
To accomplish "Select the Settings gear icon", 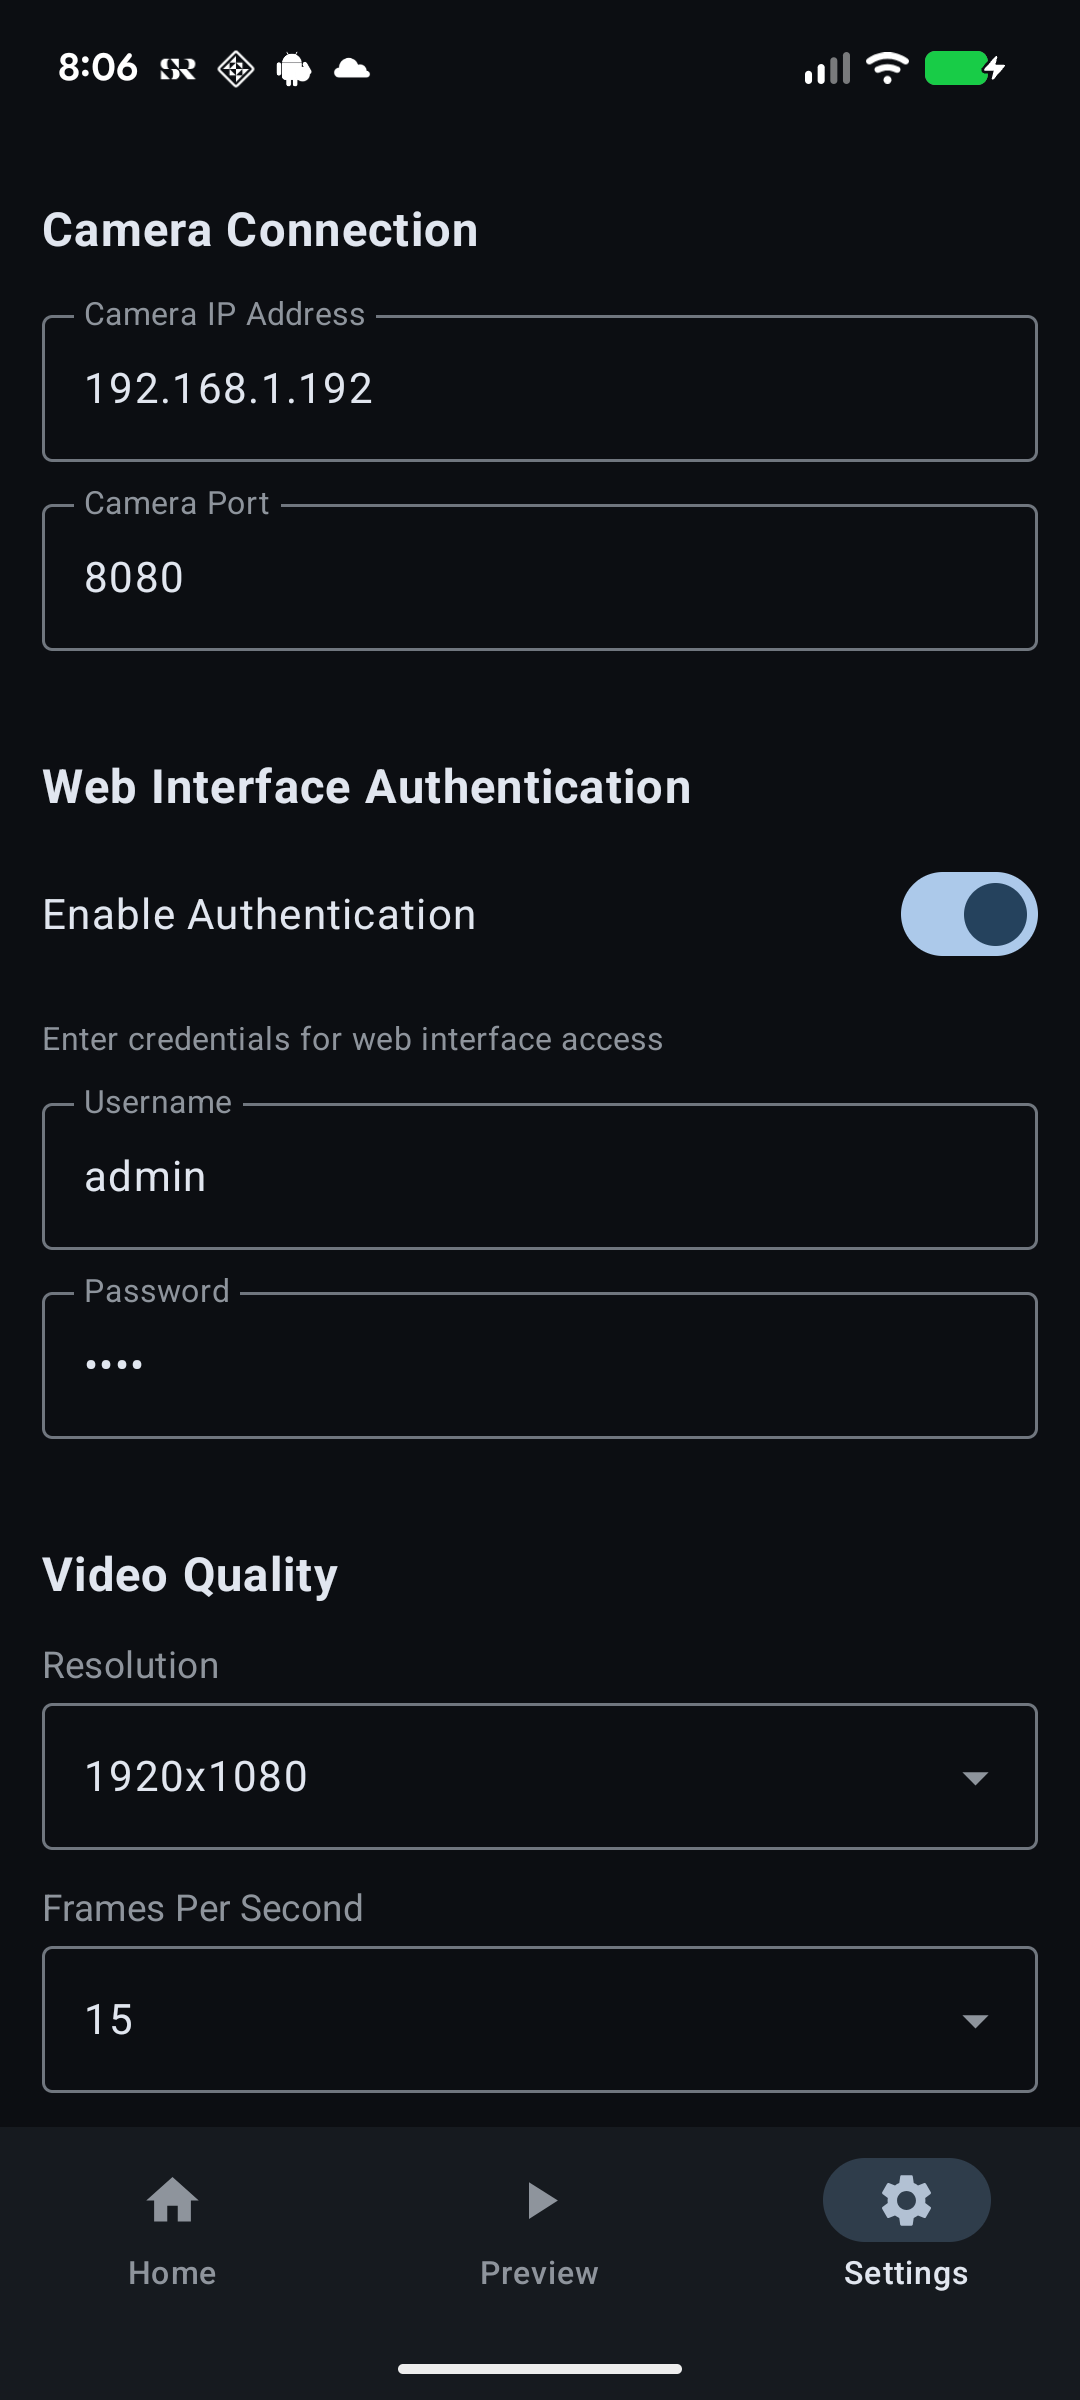I will (x=905, y=2200).
